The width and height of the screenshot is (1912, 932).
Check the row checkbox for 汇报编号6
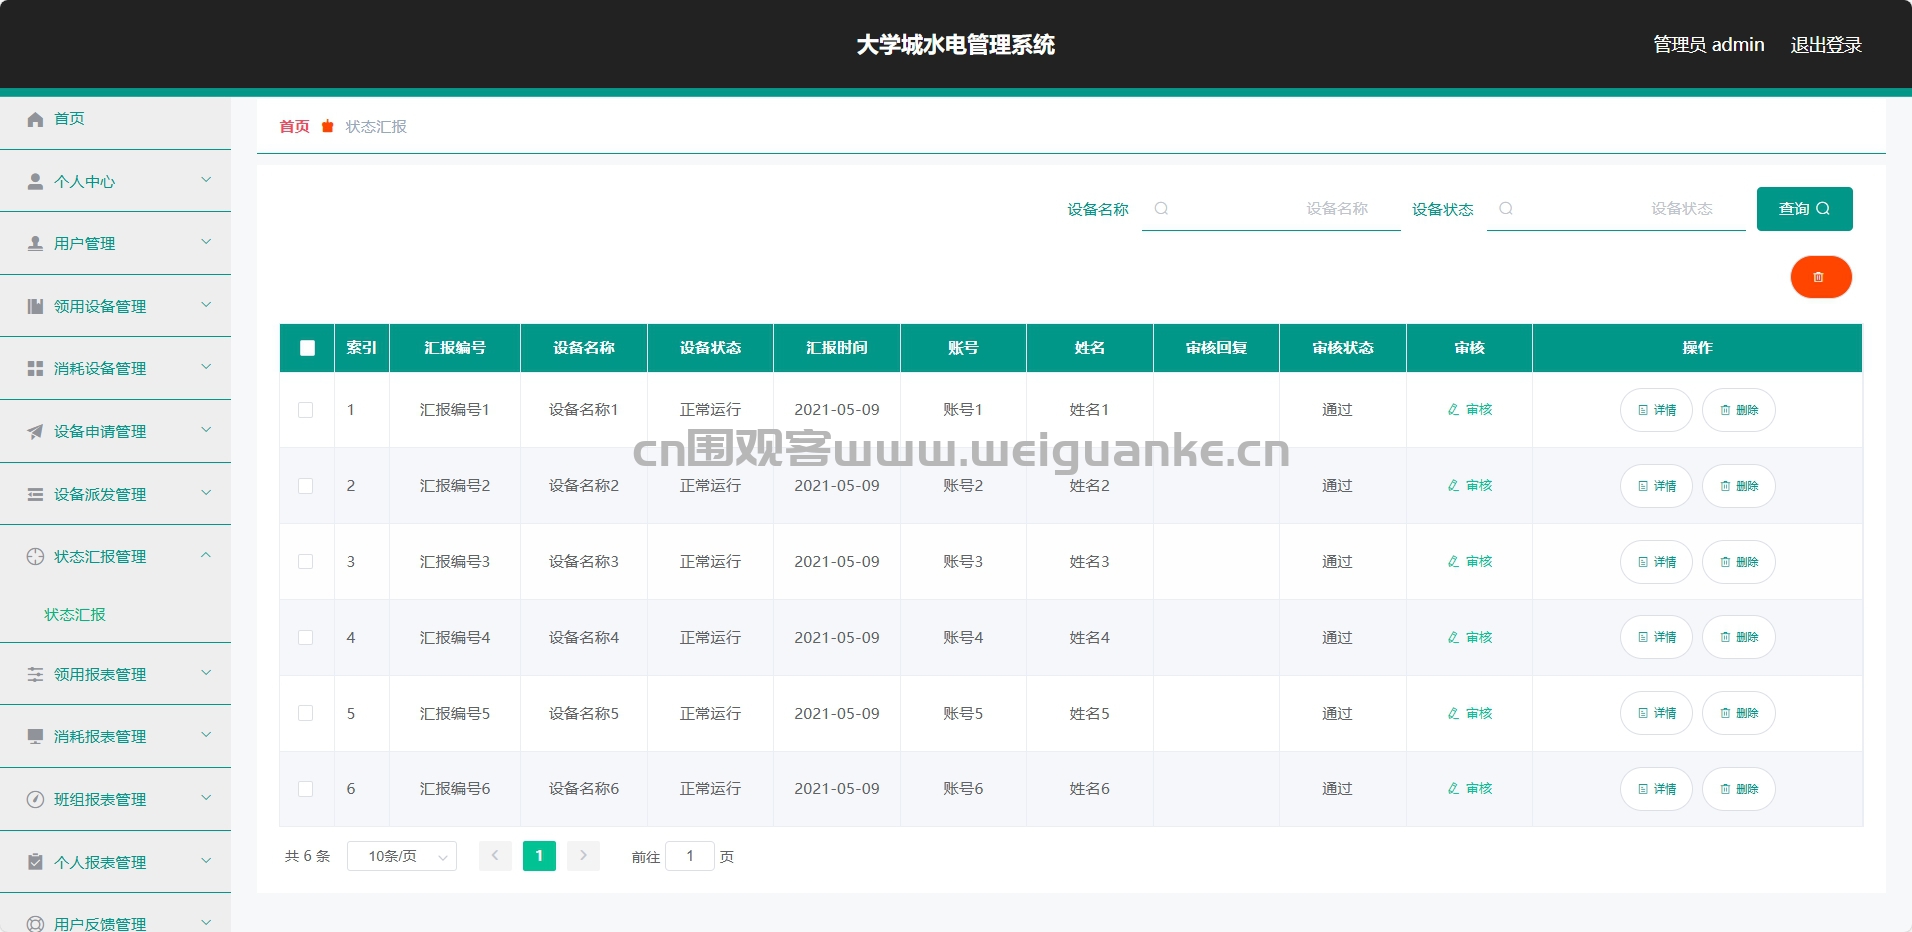(306, 789)
